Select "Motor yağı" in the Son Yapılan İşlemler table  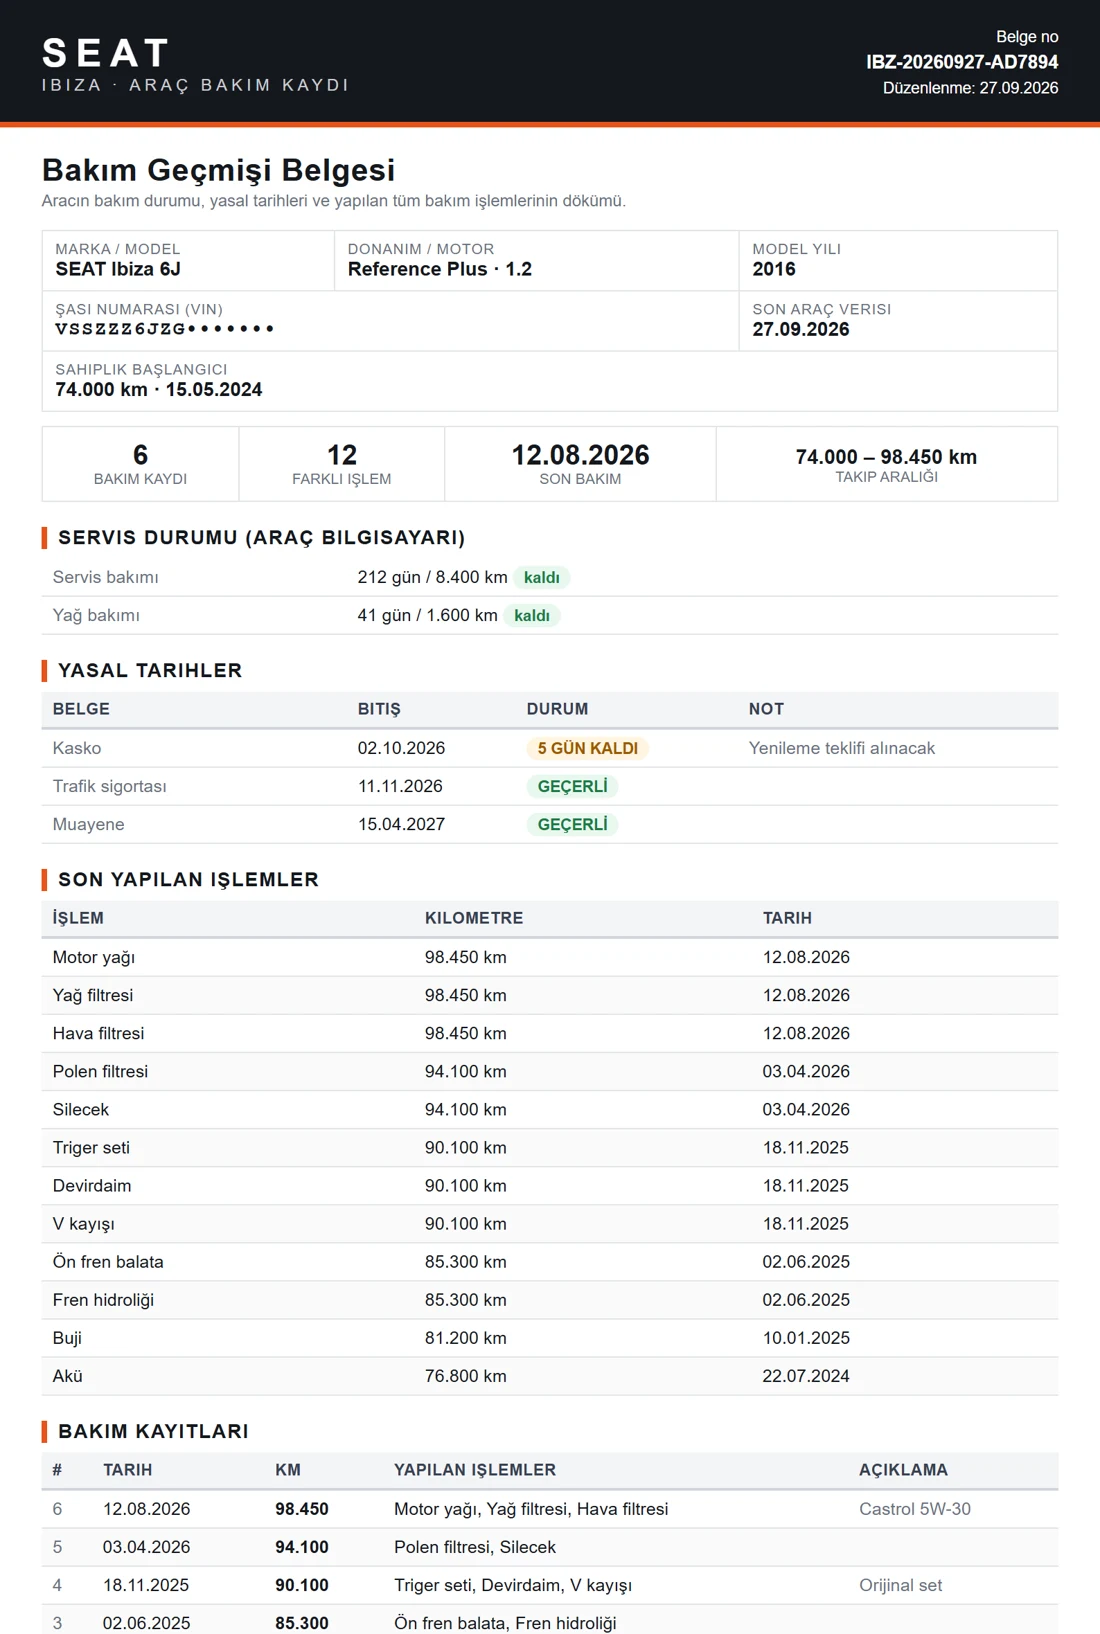coord(94,957)
